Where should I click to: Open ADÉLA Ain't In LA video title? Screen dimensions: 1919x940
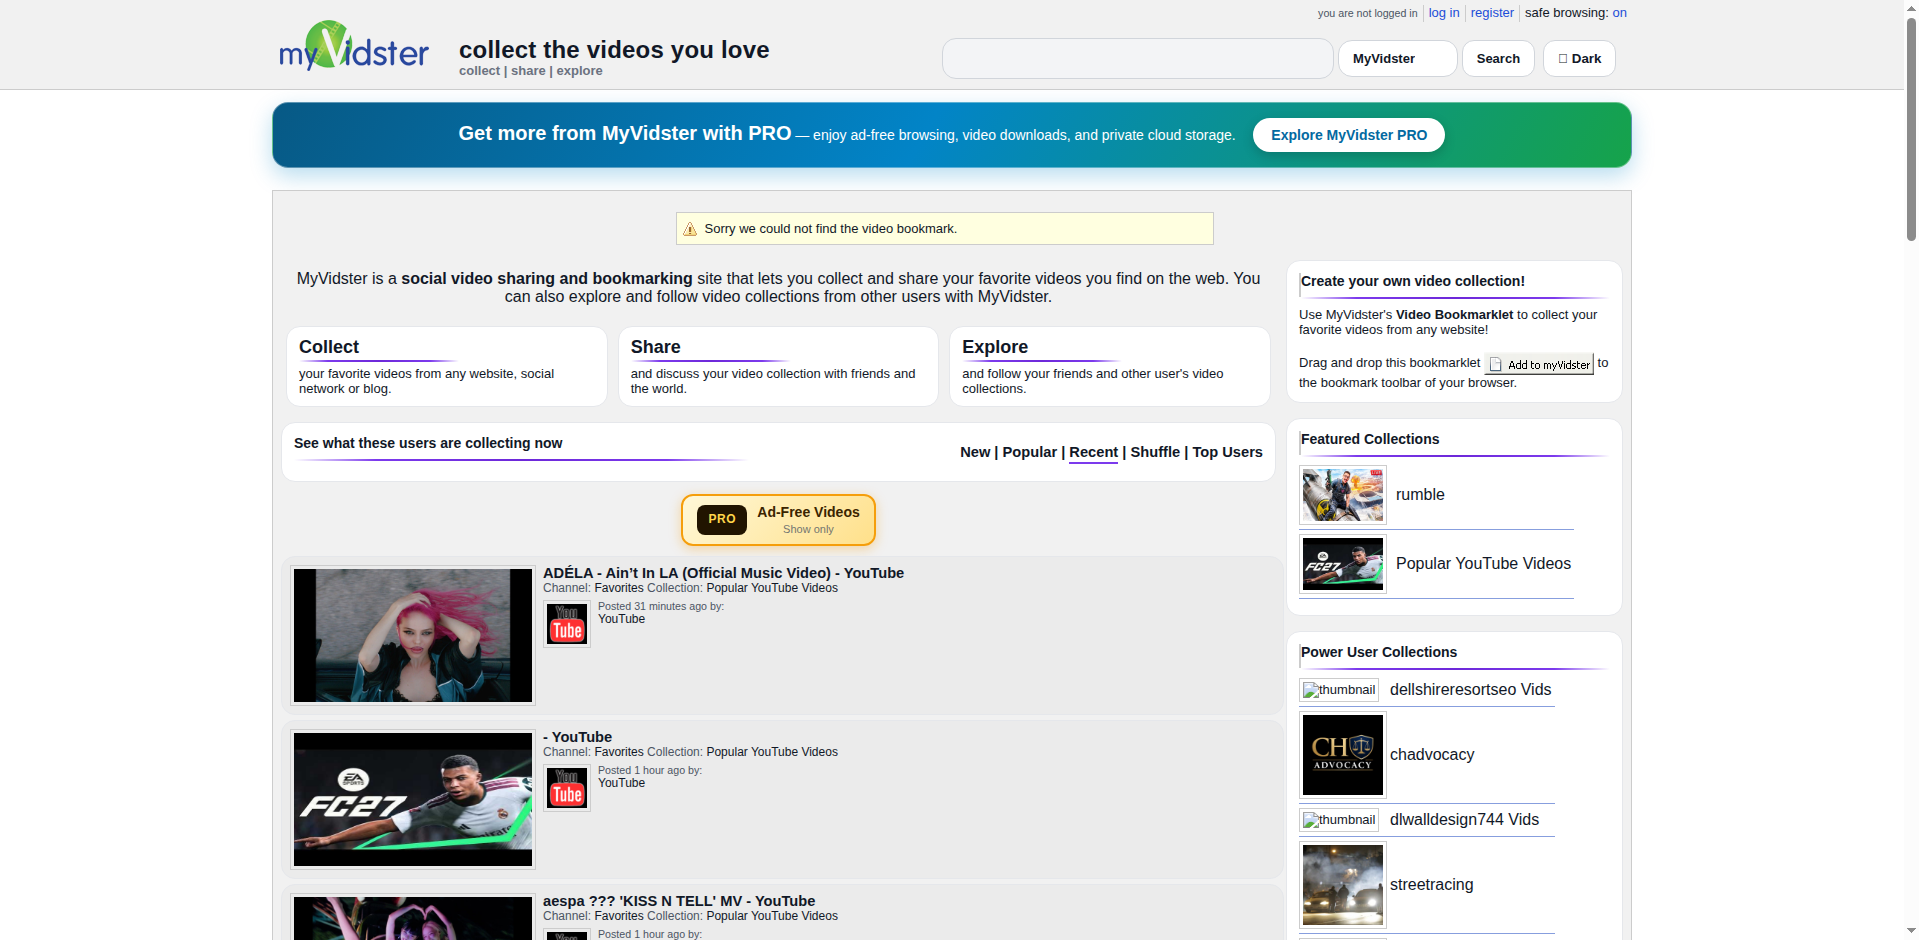[x=723, y=573]
